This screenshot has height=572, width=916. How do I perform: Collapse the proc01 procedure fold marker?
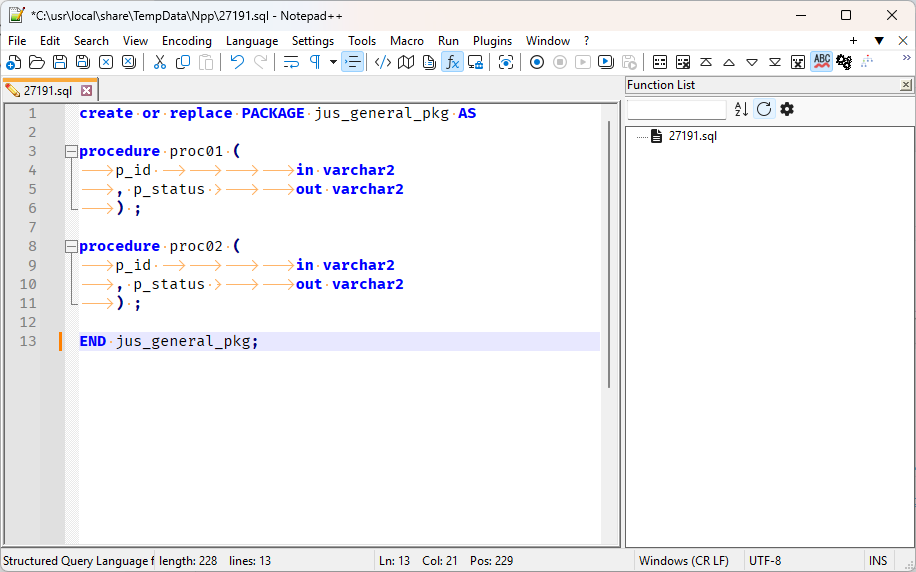[x=70, y=152]
